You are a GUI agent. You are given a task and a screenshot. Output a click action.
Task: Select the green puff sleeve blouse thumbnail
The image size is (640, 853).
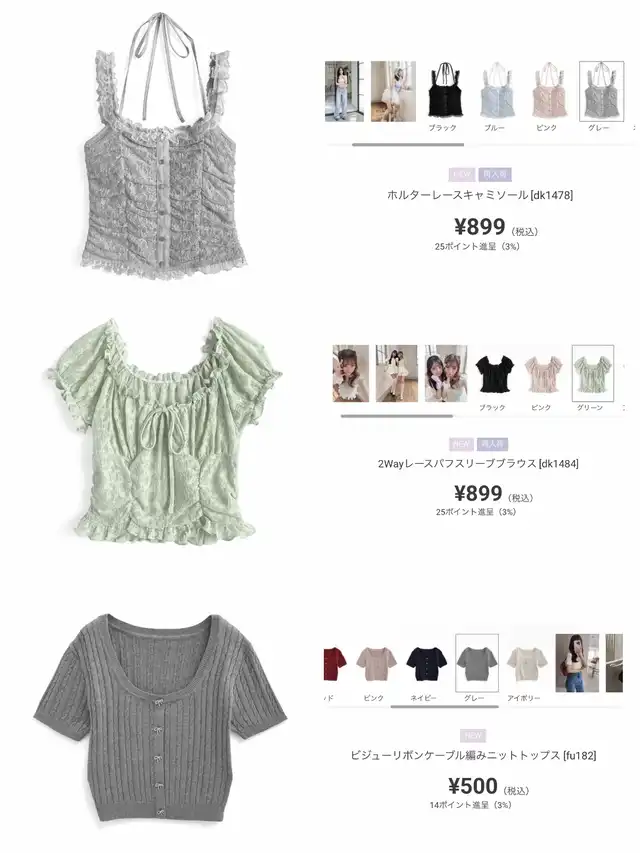(x=593, y=373)
